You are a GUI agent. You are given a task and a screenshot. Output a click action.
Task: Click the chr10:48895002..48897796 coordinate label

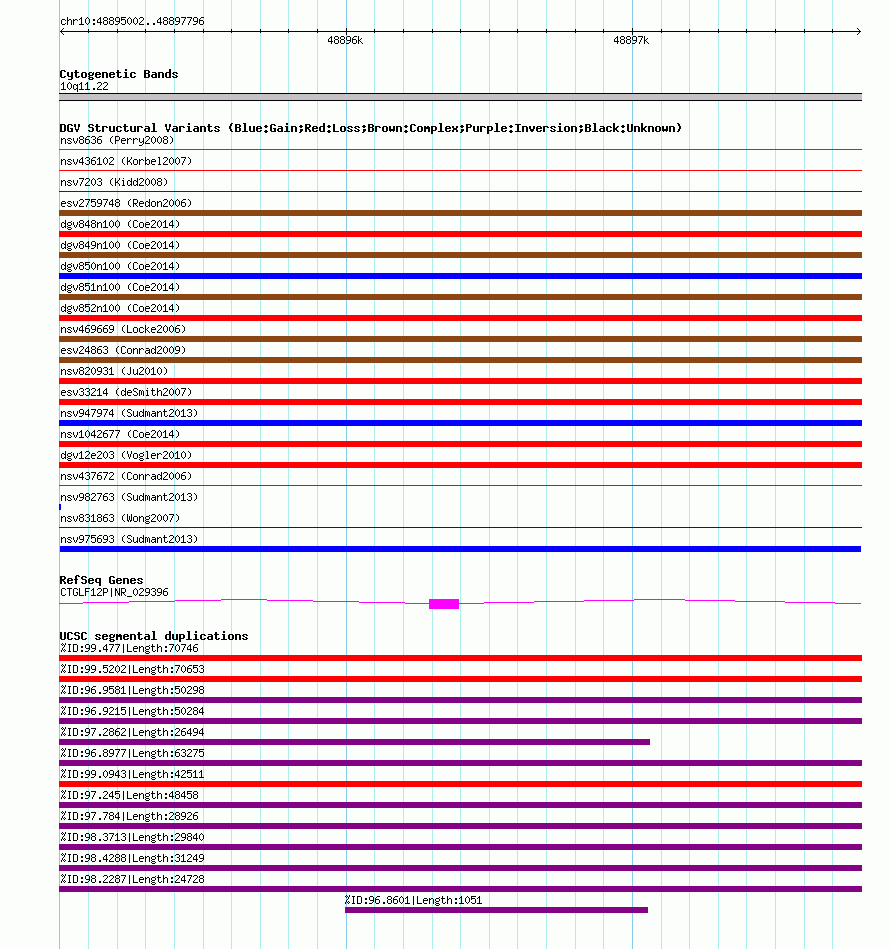pyautogui.click(x=133, y=21)
